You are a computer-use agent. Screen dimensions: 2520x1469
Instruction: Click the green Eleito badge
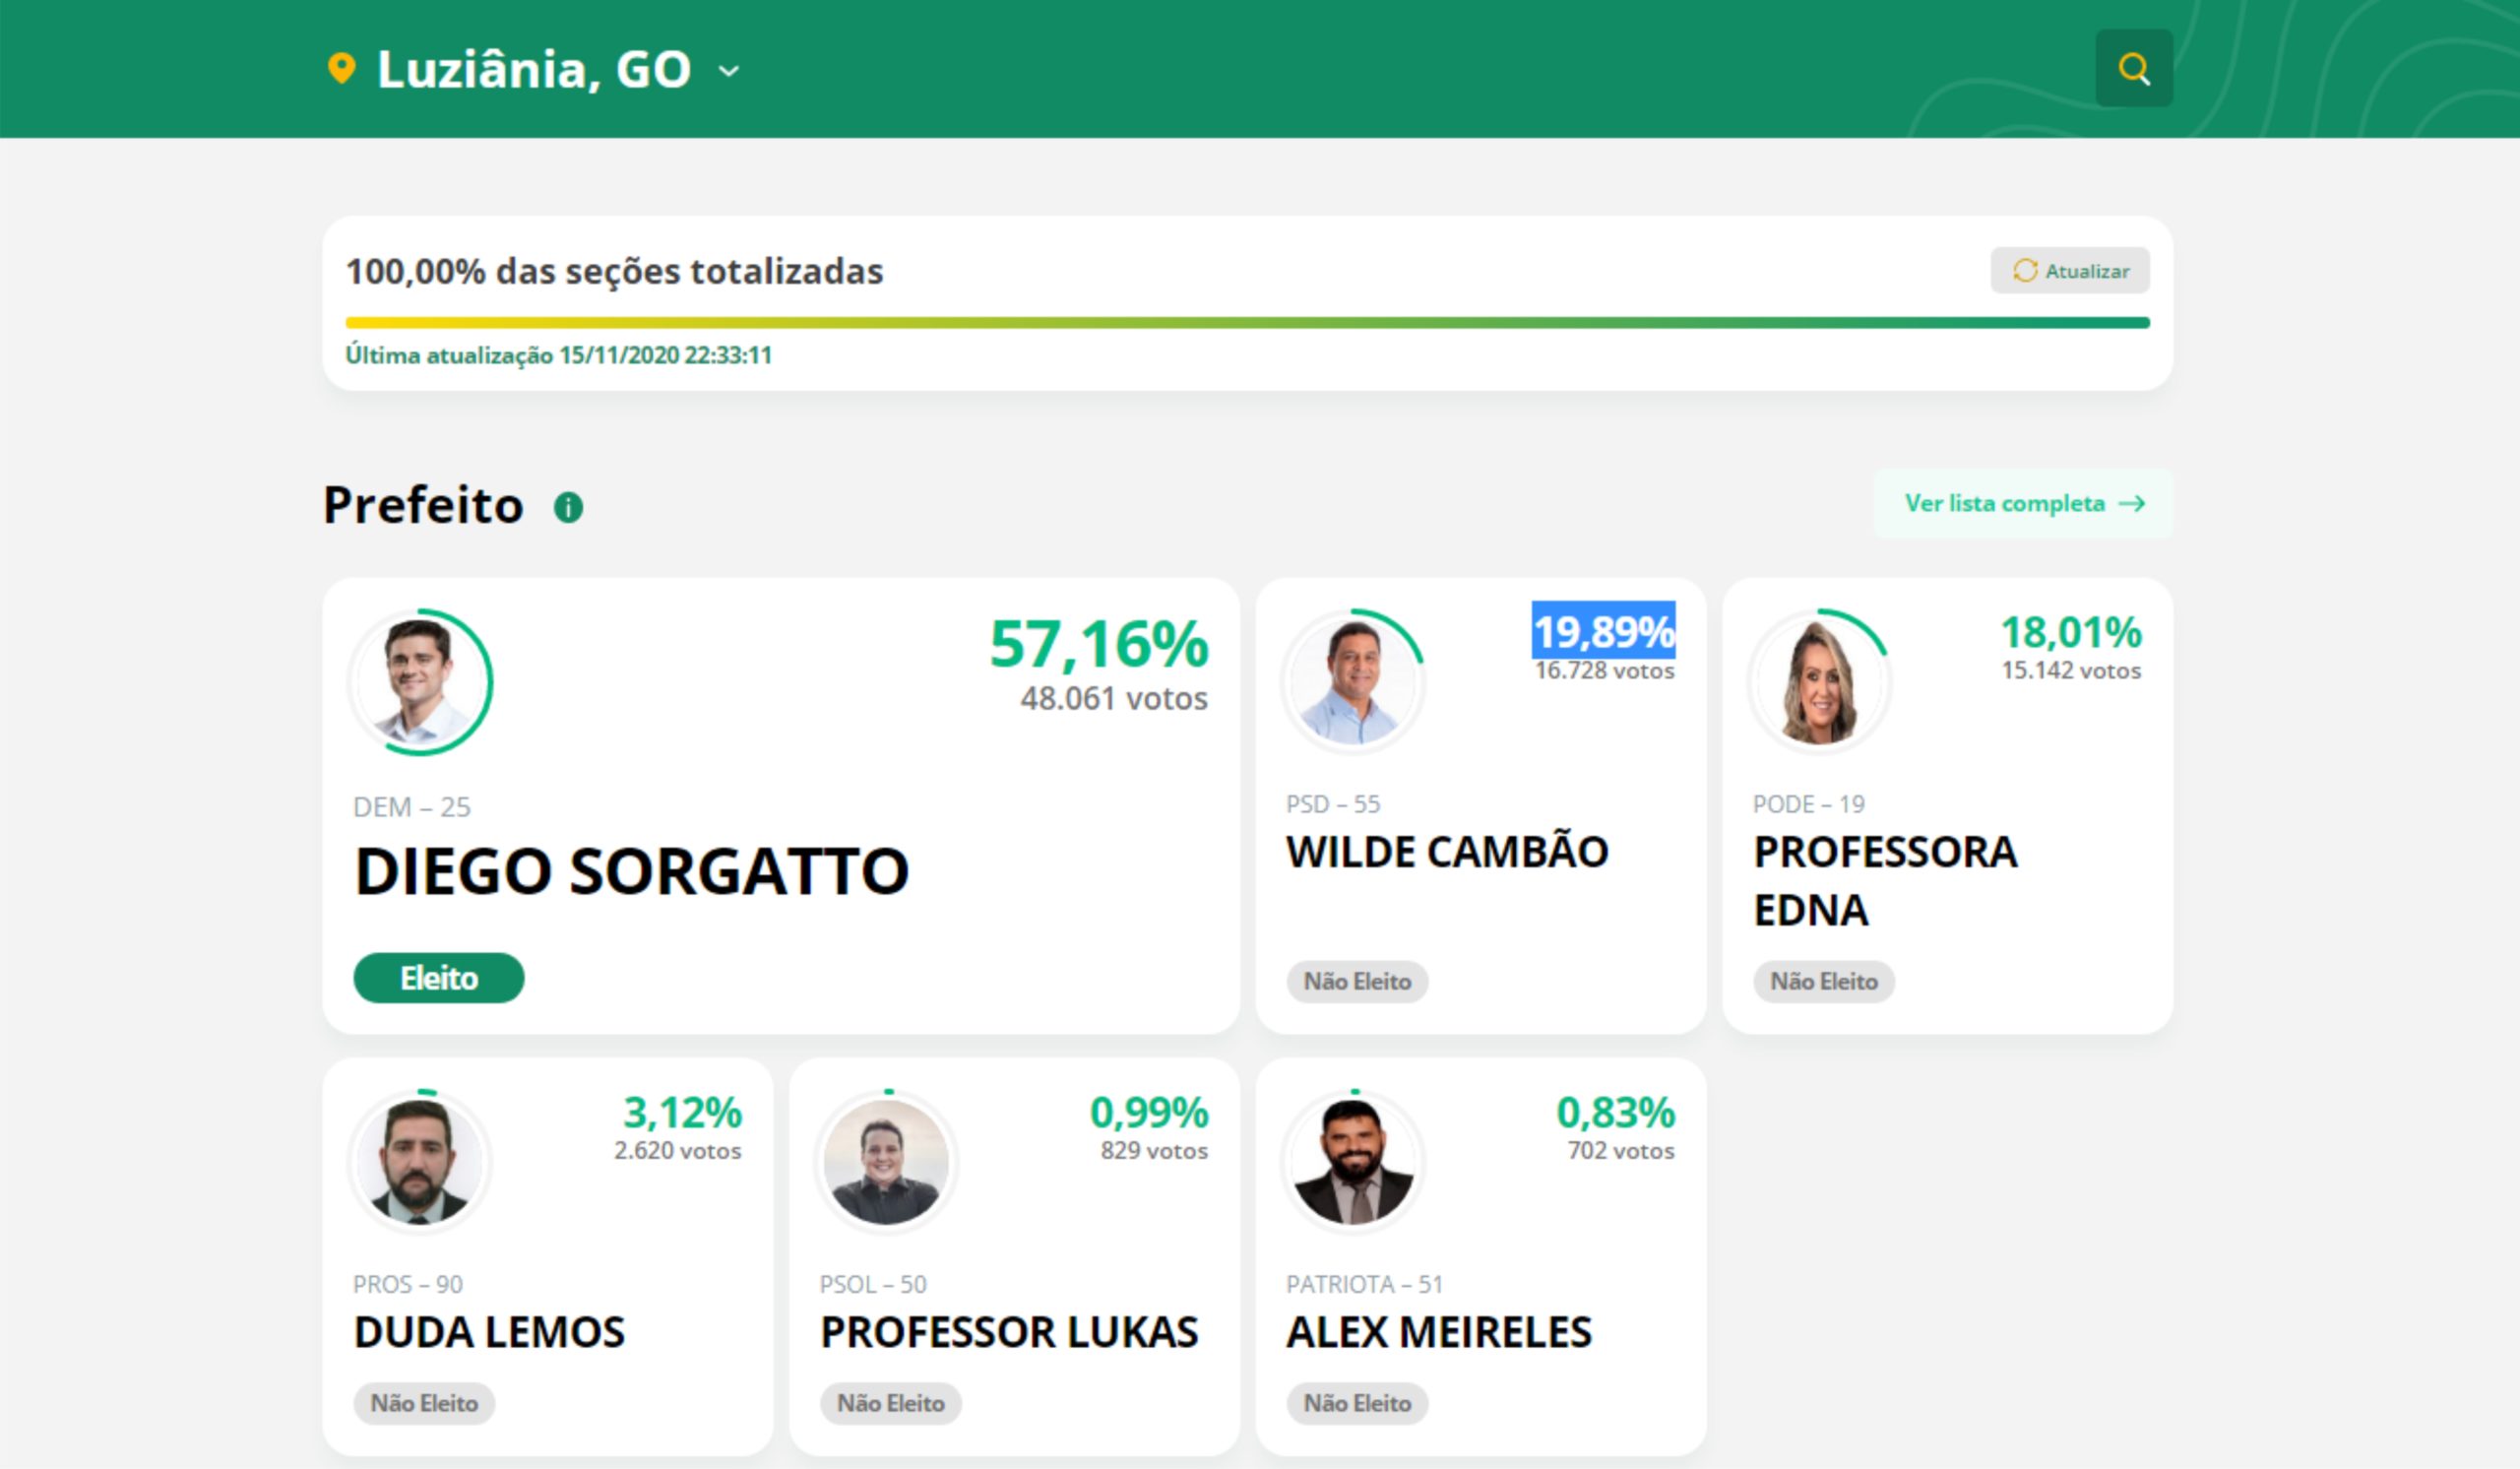coord(438,978)
